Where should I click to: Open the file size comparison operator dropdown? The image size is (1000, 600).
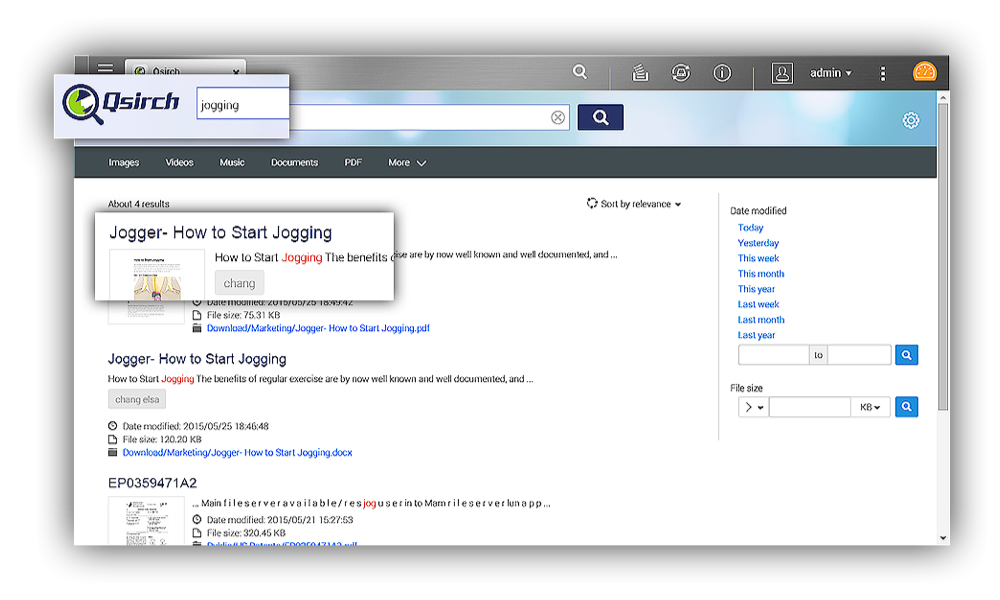[x=754, y=407]
